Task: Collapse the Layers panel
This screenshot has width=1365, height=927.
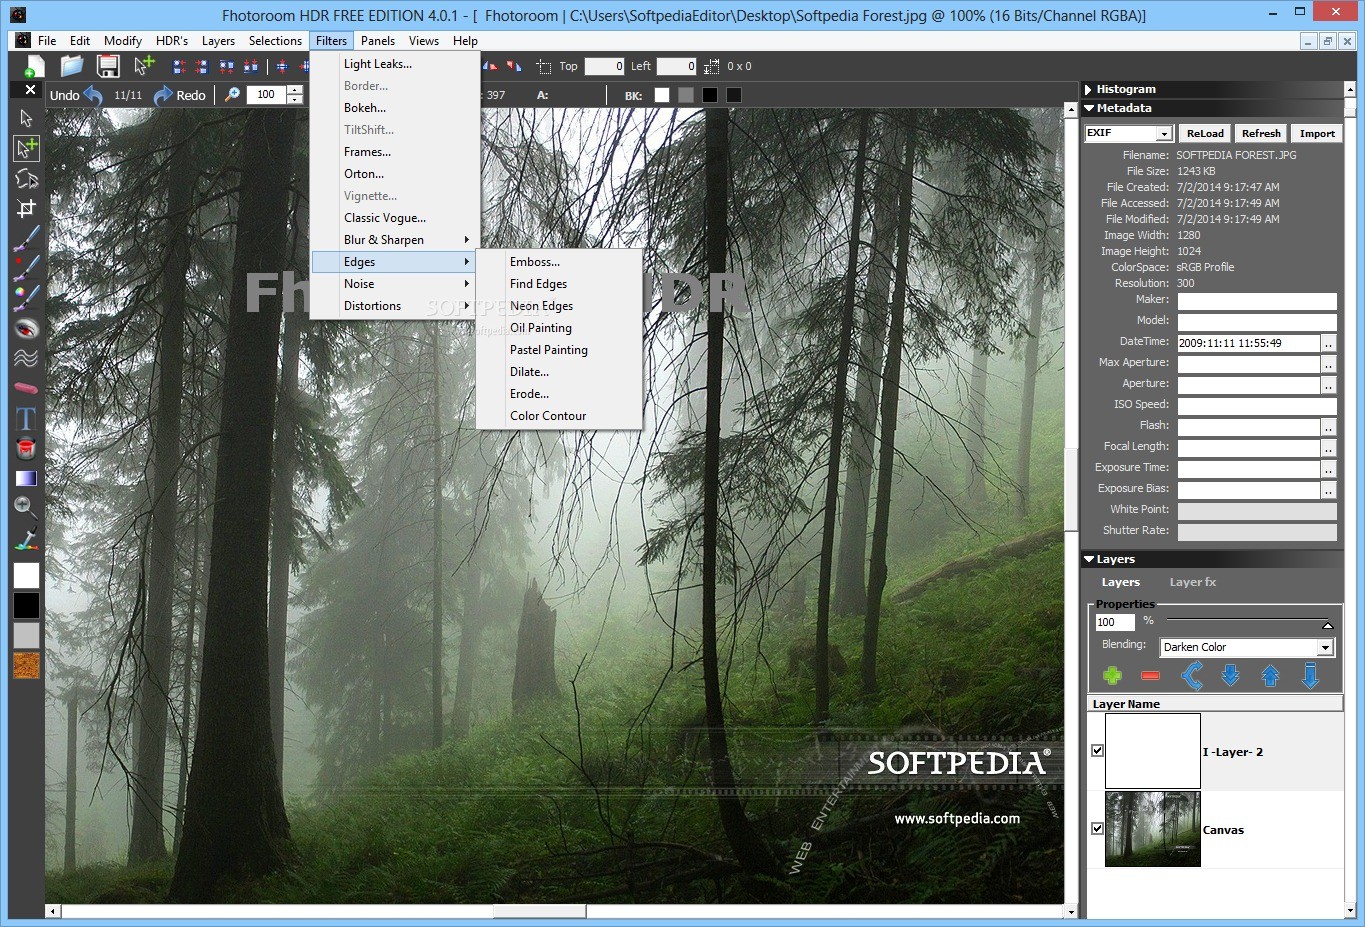Action: point(1089,559)
